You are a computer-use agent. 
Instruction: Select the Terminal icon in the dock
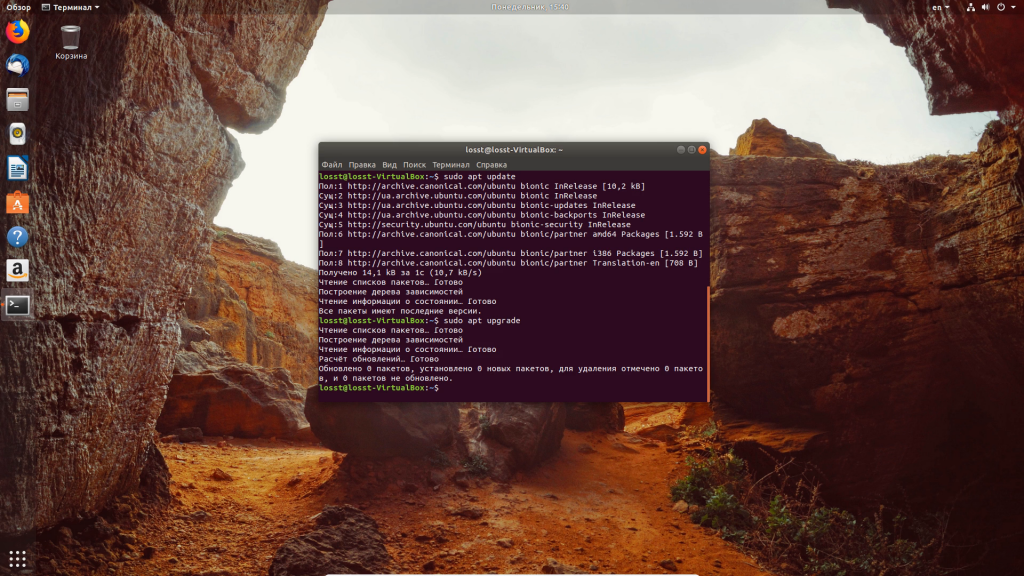pyautogui.click(x=18, y=305)
